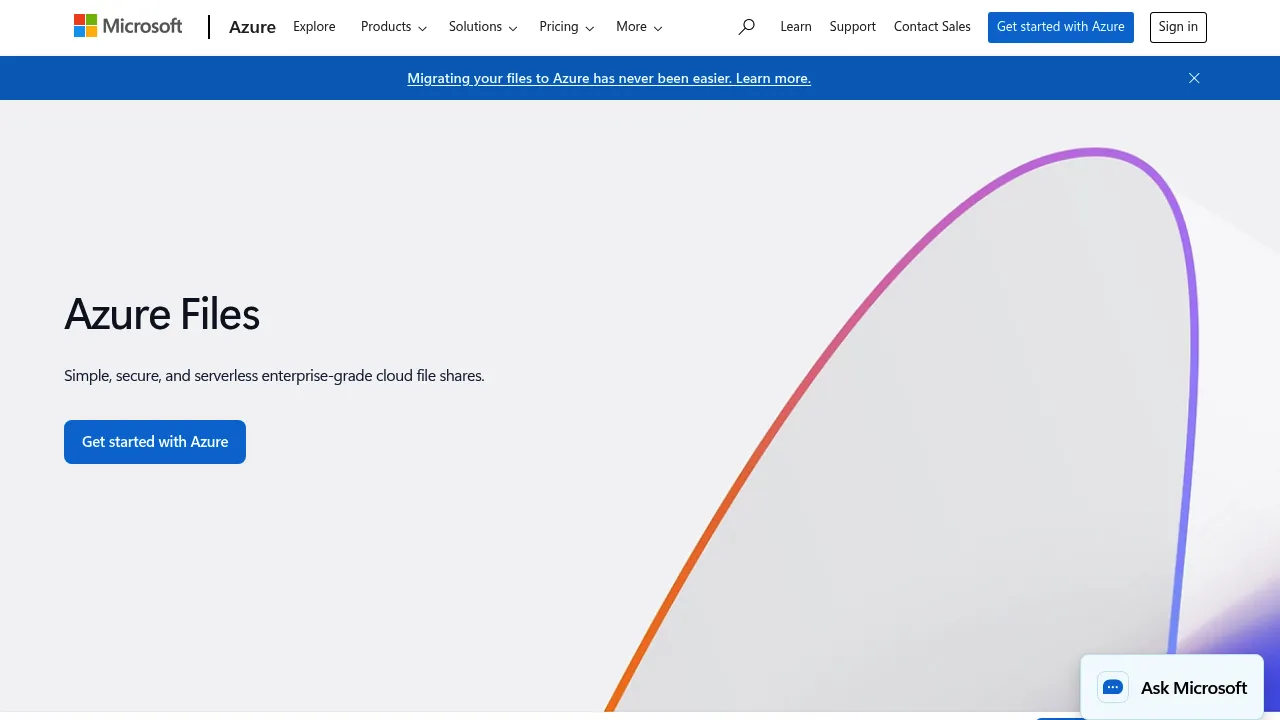Dismiss the blue migration banner
Screen dimensions: 1280x720
pyautogui.click(x=1194, y=78)
